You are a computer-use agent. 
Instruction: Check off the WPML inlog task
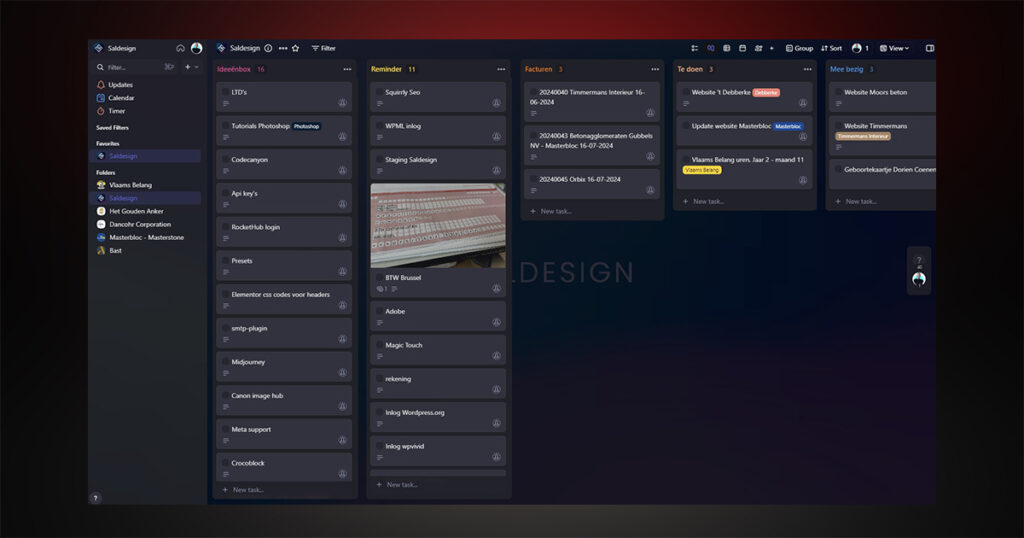379,126
